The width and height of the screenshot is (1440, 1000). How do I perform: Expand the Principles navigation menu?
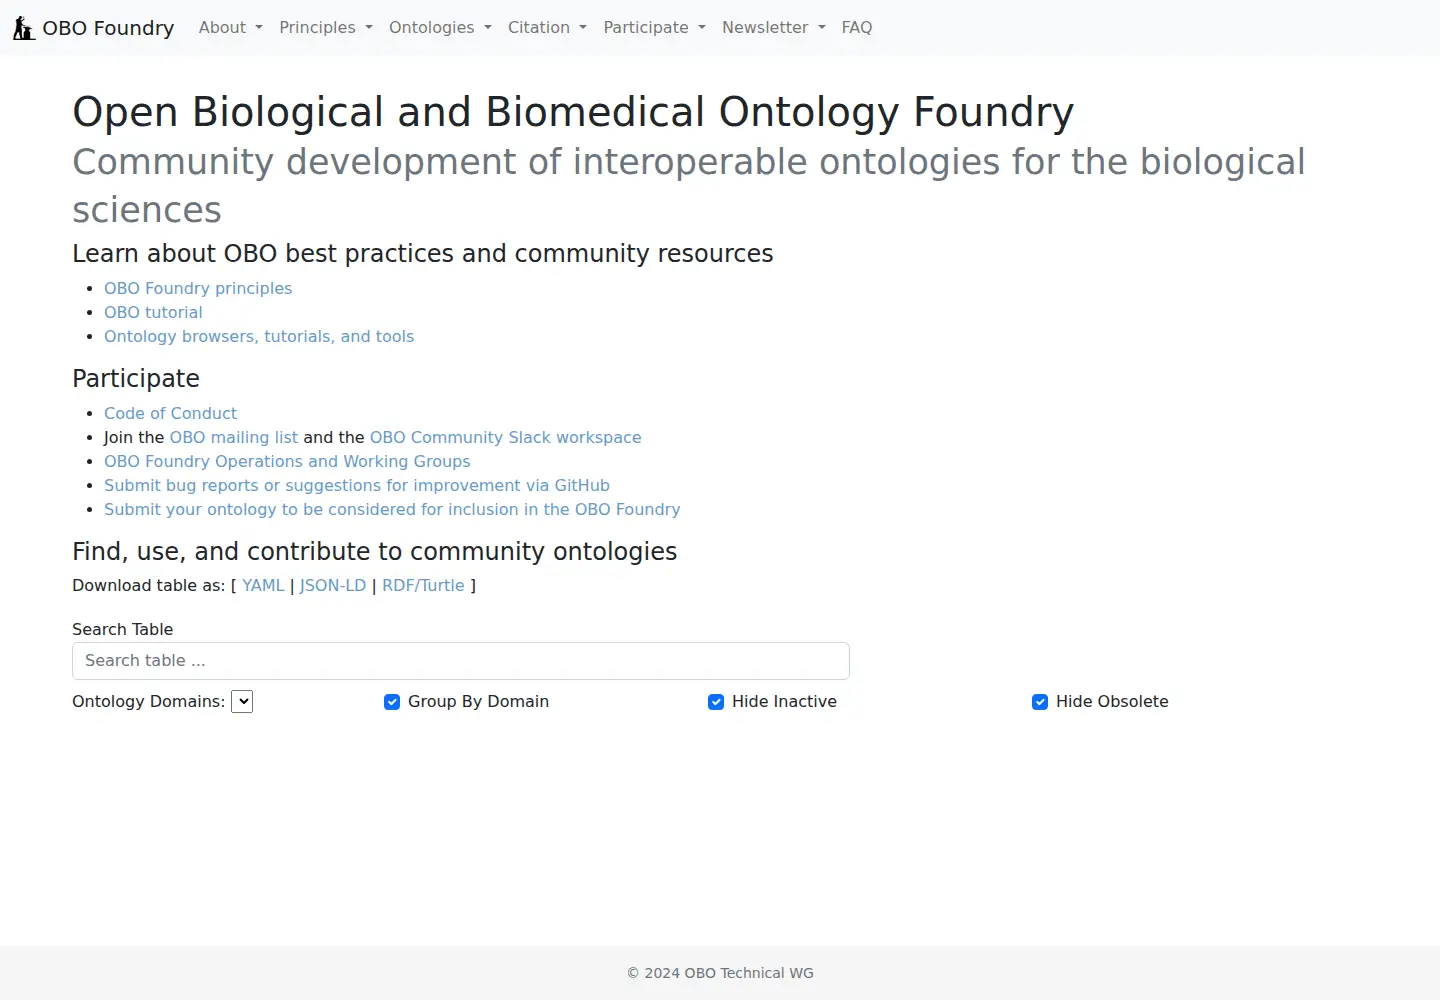click(326, 28)
